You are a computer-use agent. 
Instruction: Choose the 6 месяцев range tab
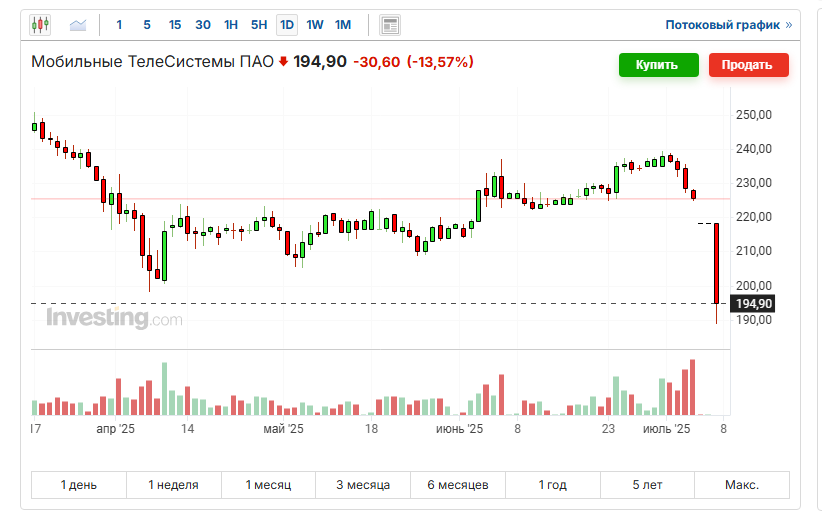tap(458, 485)
